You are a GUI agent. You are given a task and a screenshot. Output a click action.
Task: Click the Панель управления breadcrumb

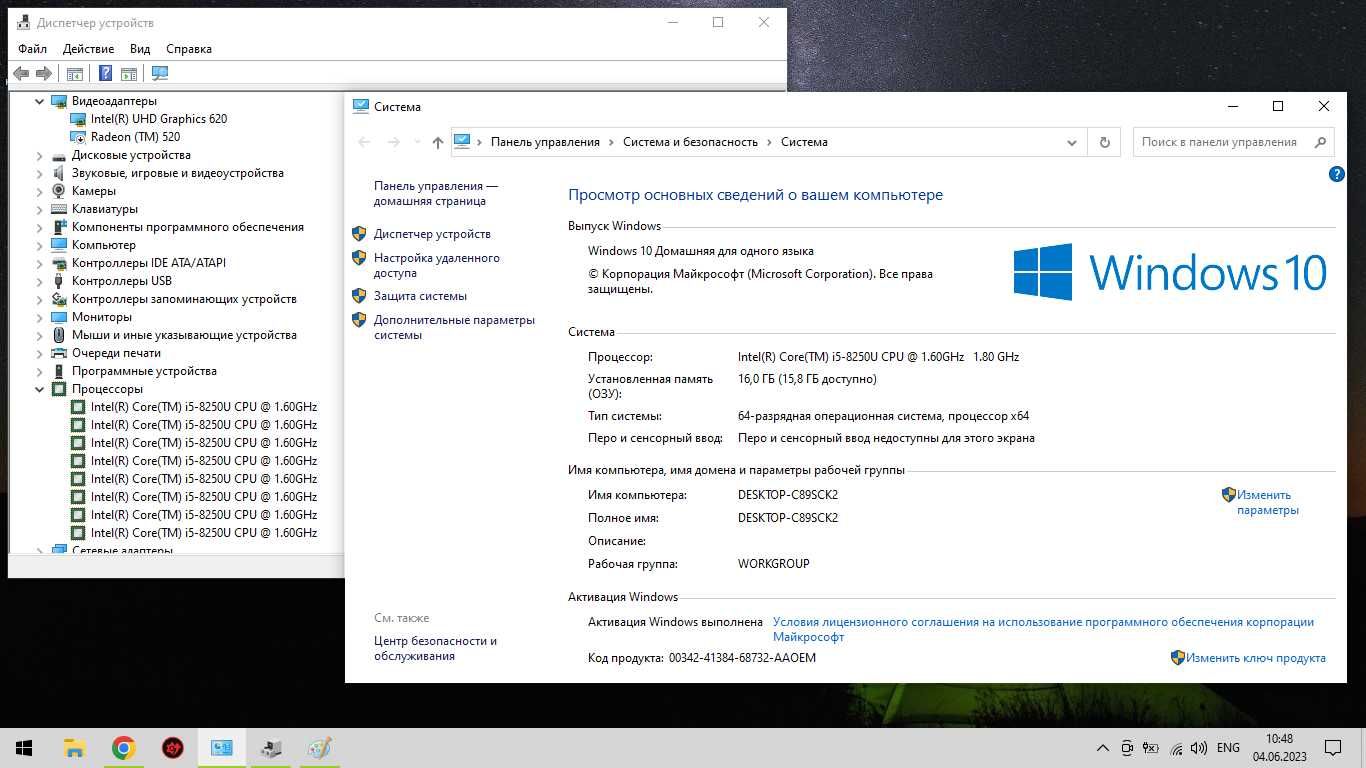pos(545,142)
